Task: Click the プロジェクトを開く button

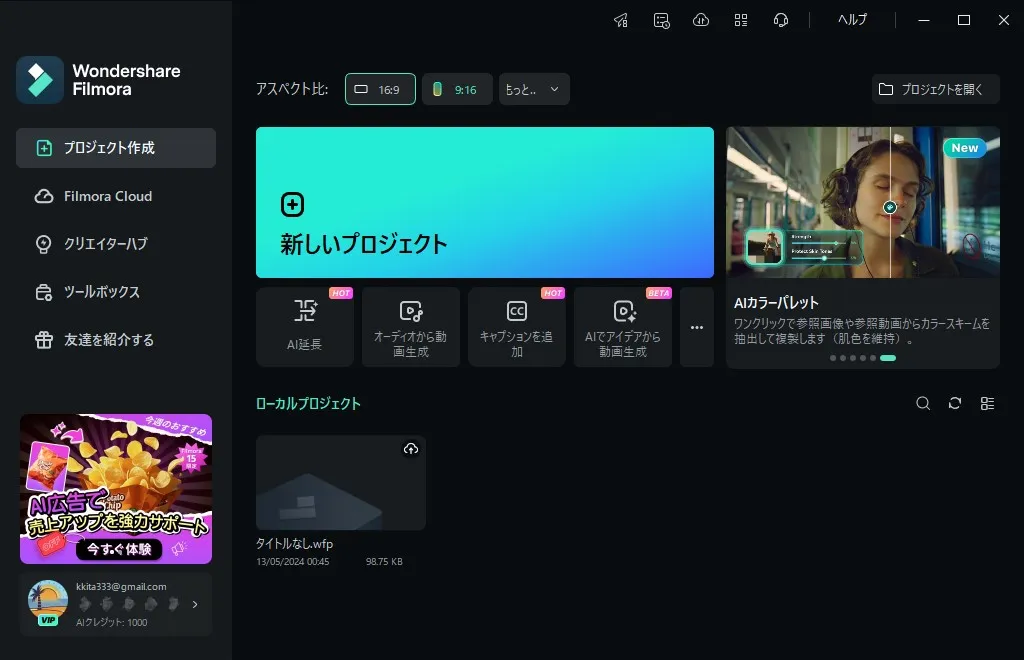Action: [935, 89]
